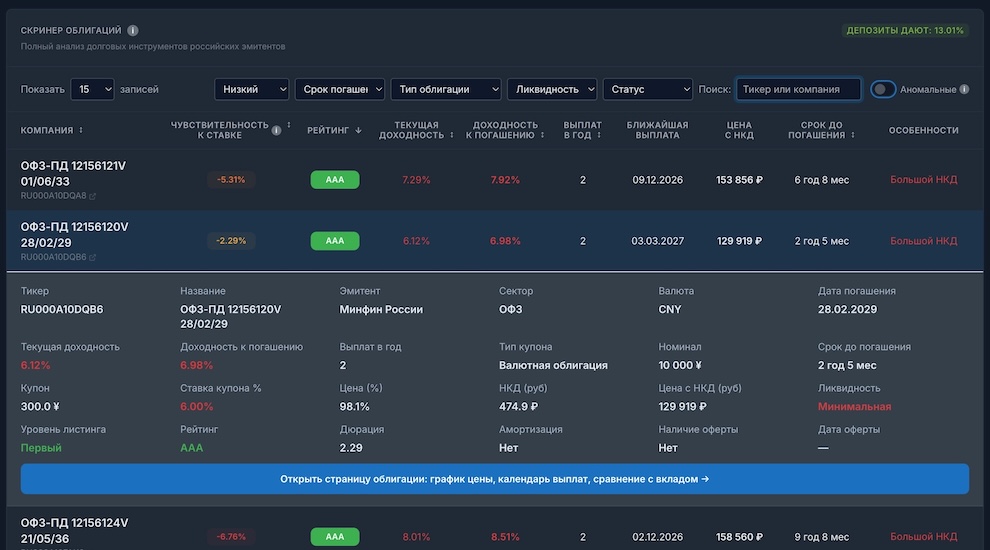Click the 474.9 ₽ НКД value
The width and height of the screenshot is (990, 550).
(x=518, y=407)
